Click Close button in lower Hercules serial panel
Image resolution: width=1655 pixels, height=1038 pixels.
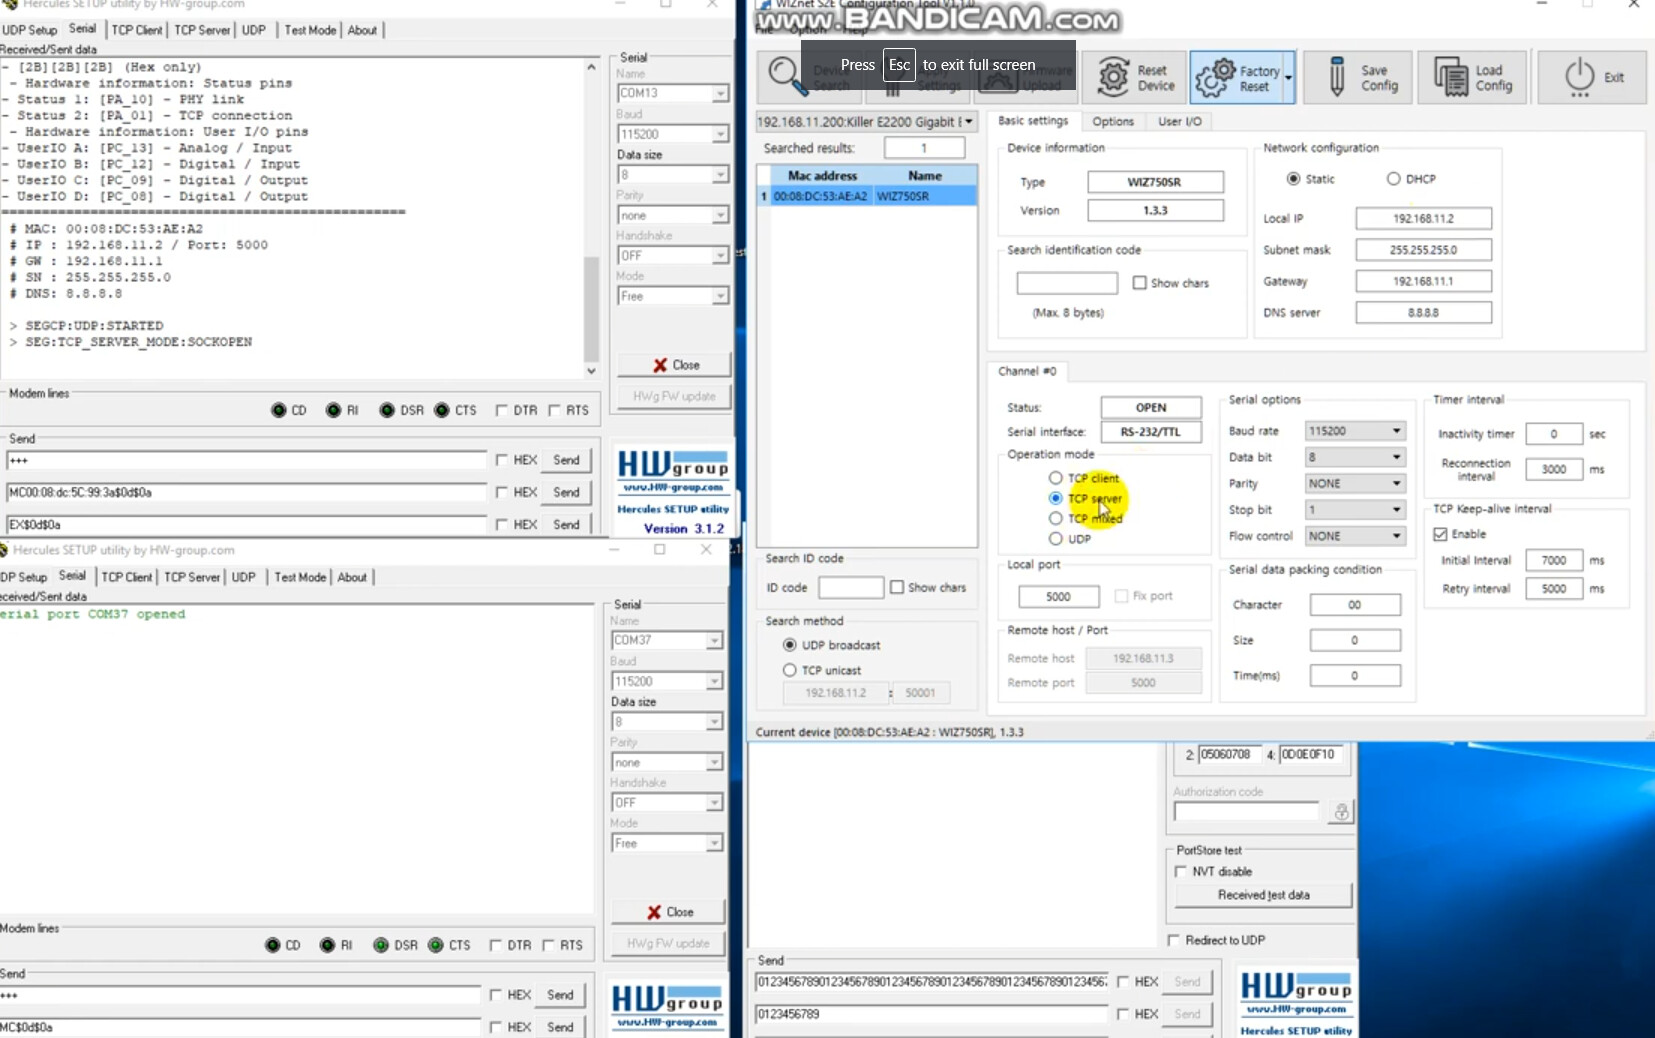[x=668, y=912]
